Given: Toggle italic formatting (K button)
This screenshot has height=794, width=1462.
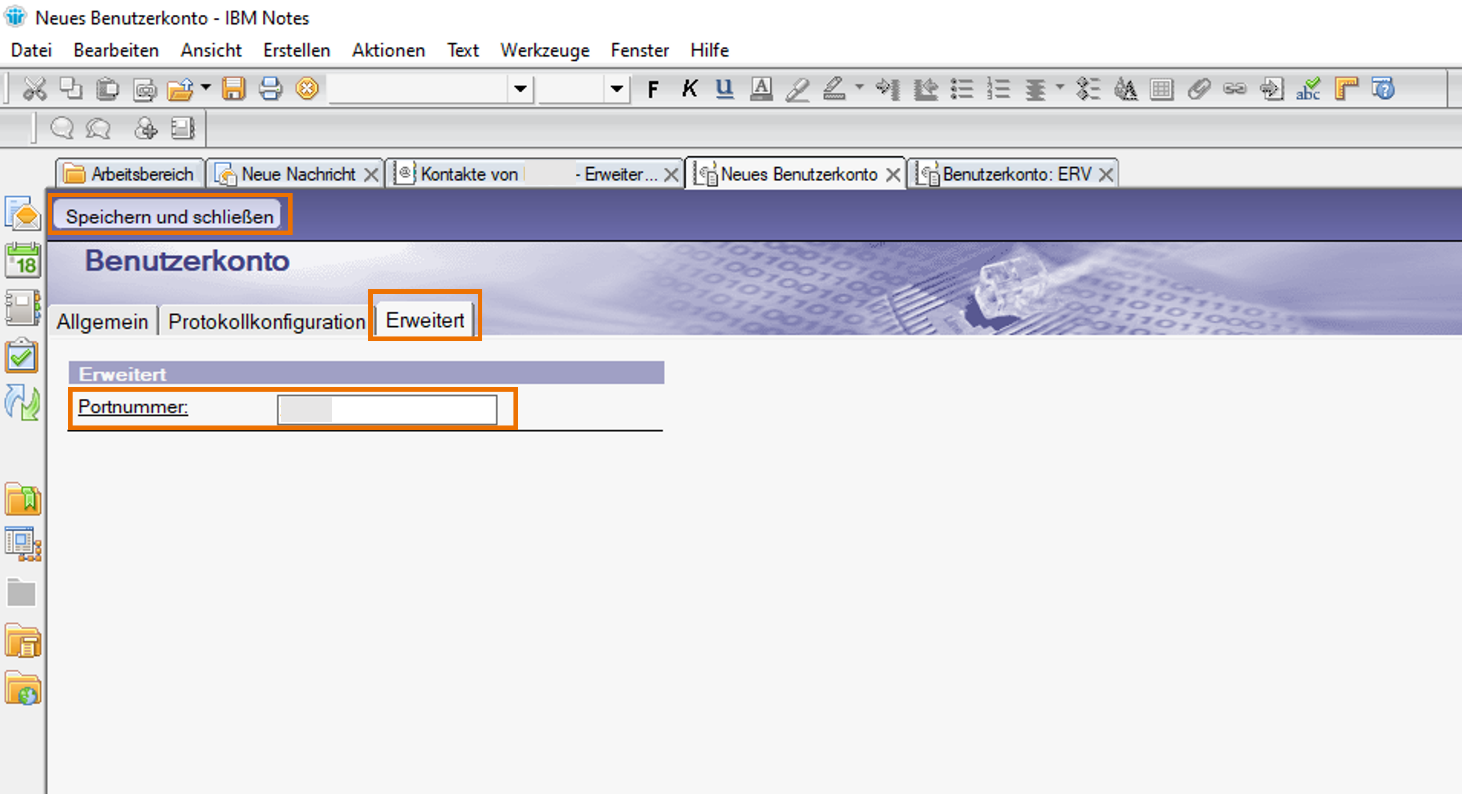Looking at the screenshot, I should [x=689, y=89].
